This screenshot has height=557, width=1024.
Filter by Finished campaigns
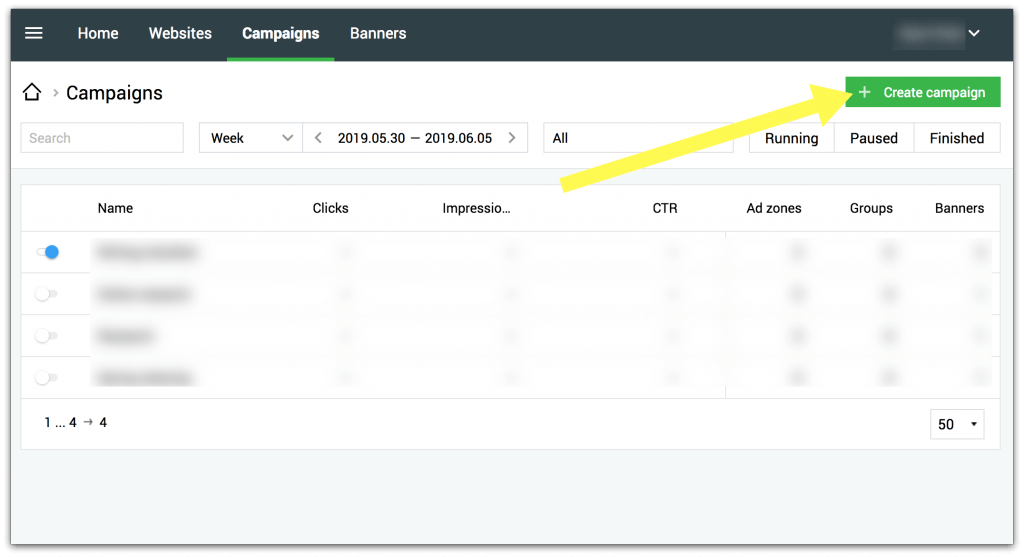[x=957, y=138]
